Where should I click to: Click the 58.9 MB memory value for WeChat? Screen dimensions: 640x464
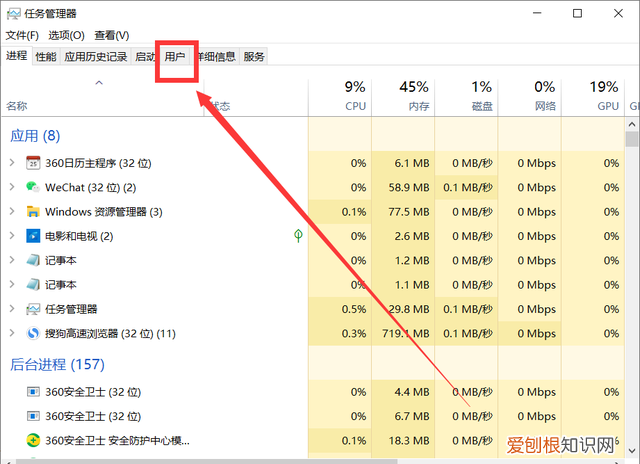[x=409, y=187]
